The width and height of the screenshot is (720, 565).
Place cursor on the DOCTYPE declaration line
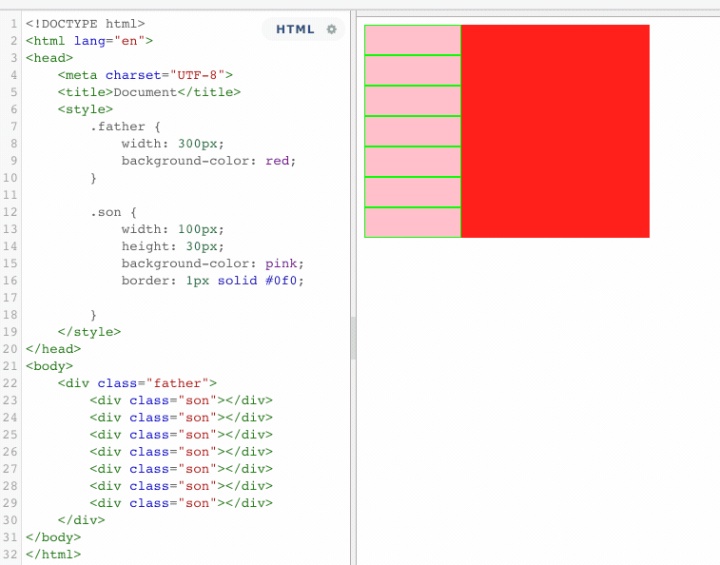(85, 23)
